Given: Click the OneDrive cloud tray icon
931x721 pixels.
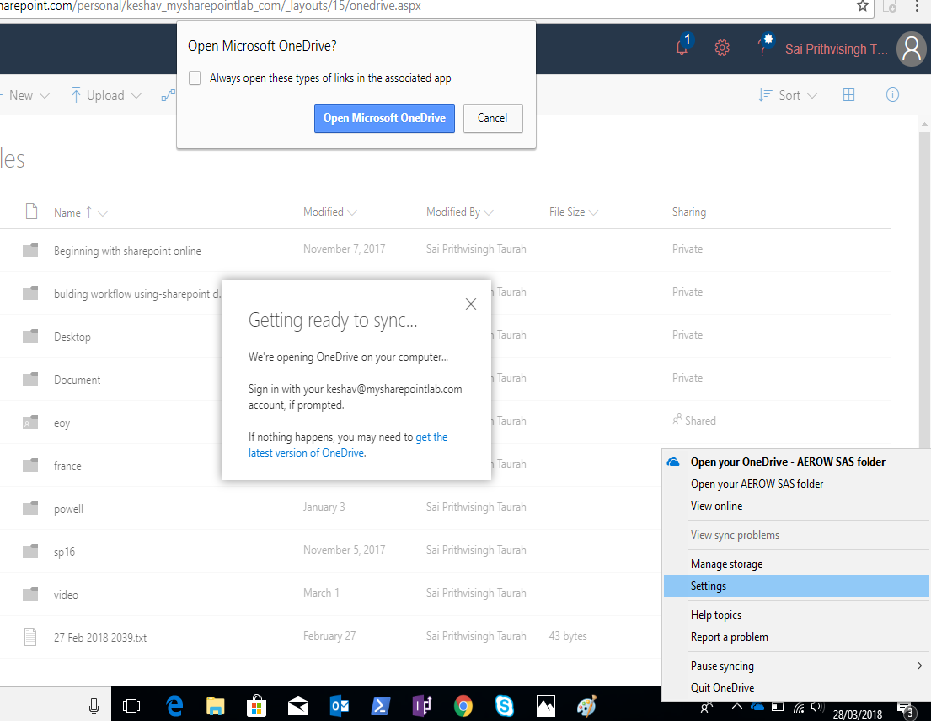Looking at the screenshot, I should pyautogui.click(x=758, y=706).
